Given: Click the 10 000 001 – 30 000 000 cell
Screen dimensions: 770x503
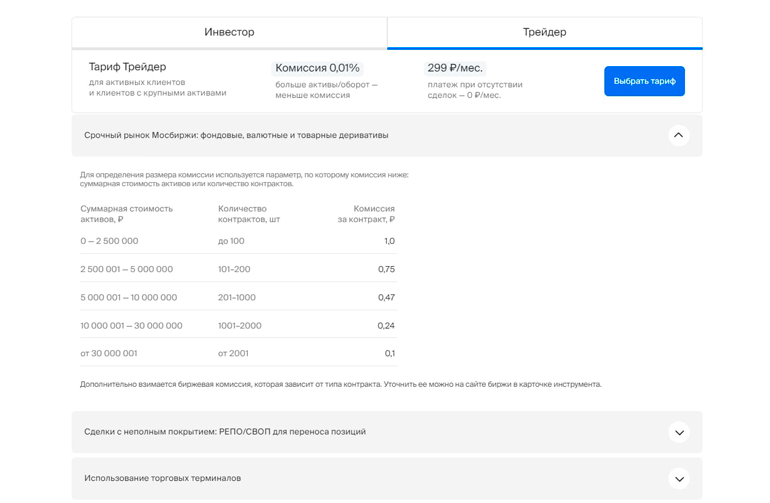Looking at the screenshot, I should [x=131, y=326].
